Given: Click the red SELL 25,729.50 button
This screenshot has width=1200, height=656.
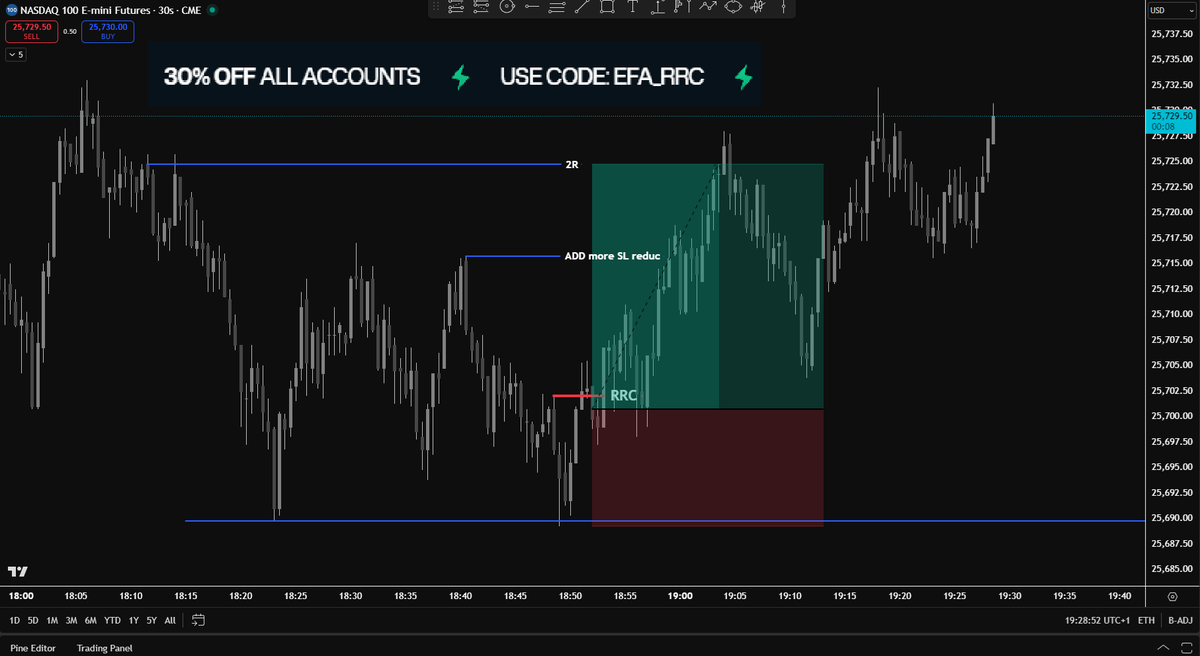Looking at the screenshot, I should 31,31.
